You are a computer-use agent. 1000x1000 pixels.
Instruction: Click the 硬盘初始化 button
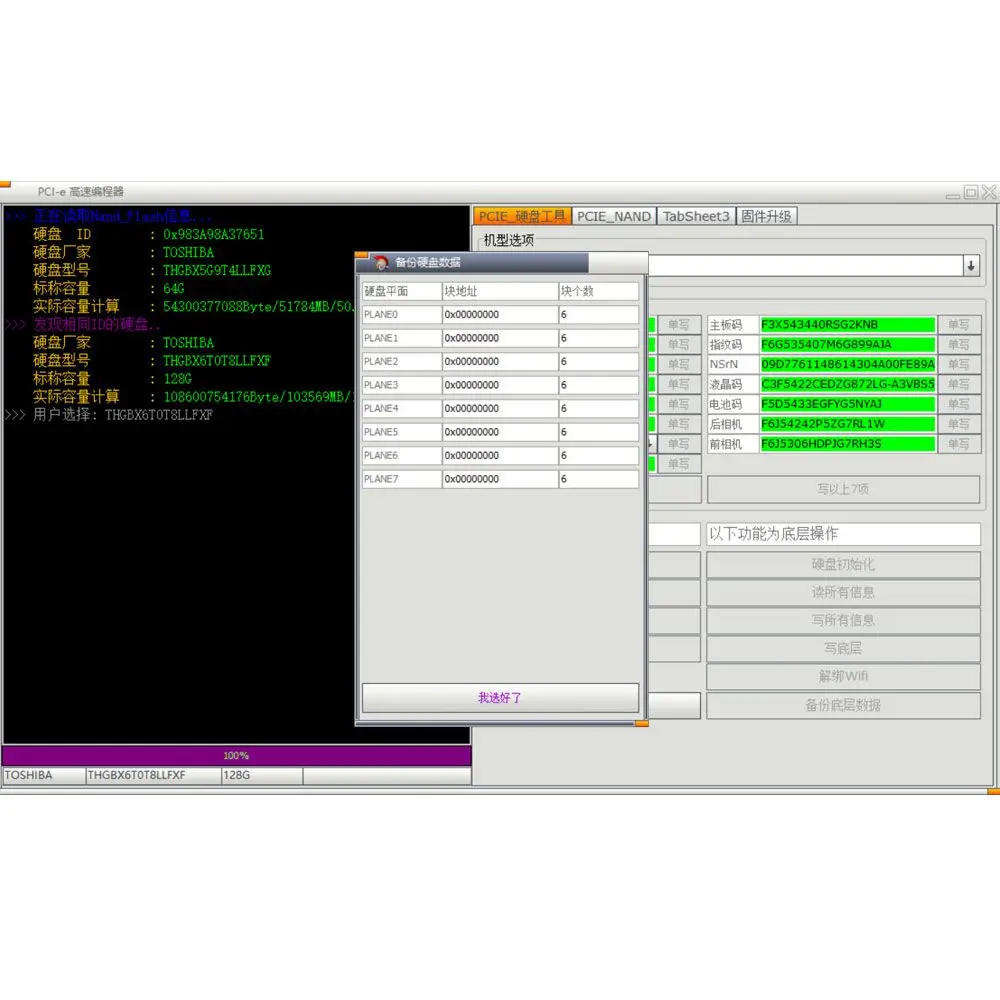[x=843, y=564]
